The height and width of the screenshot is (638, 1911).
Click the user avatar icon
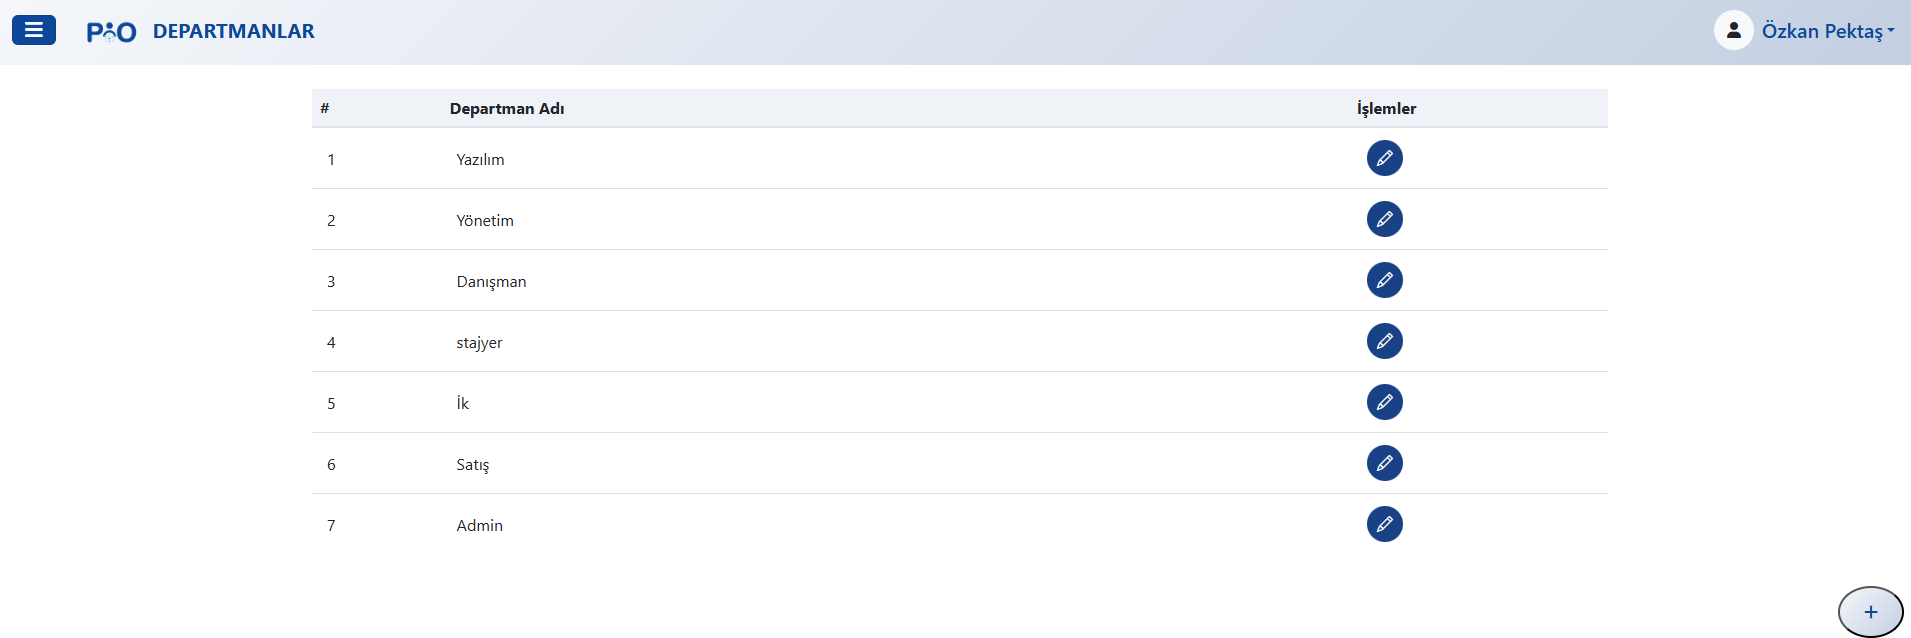(1733, 31)
